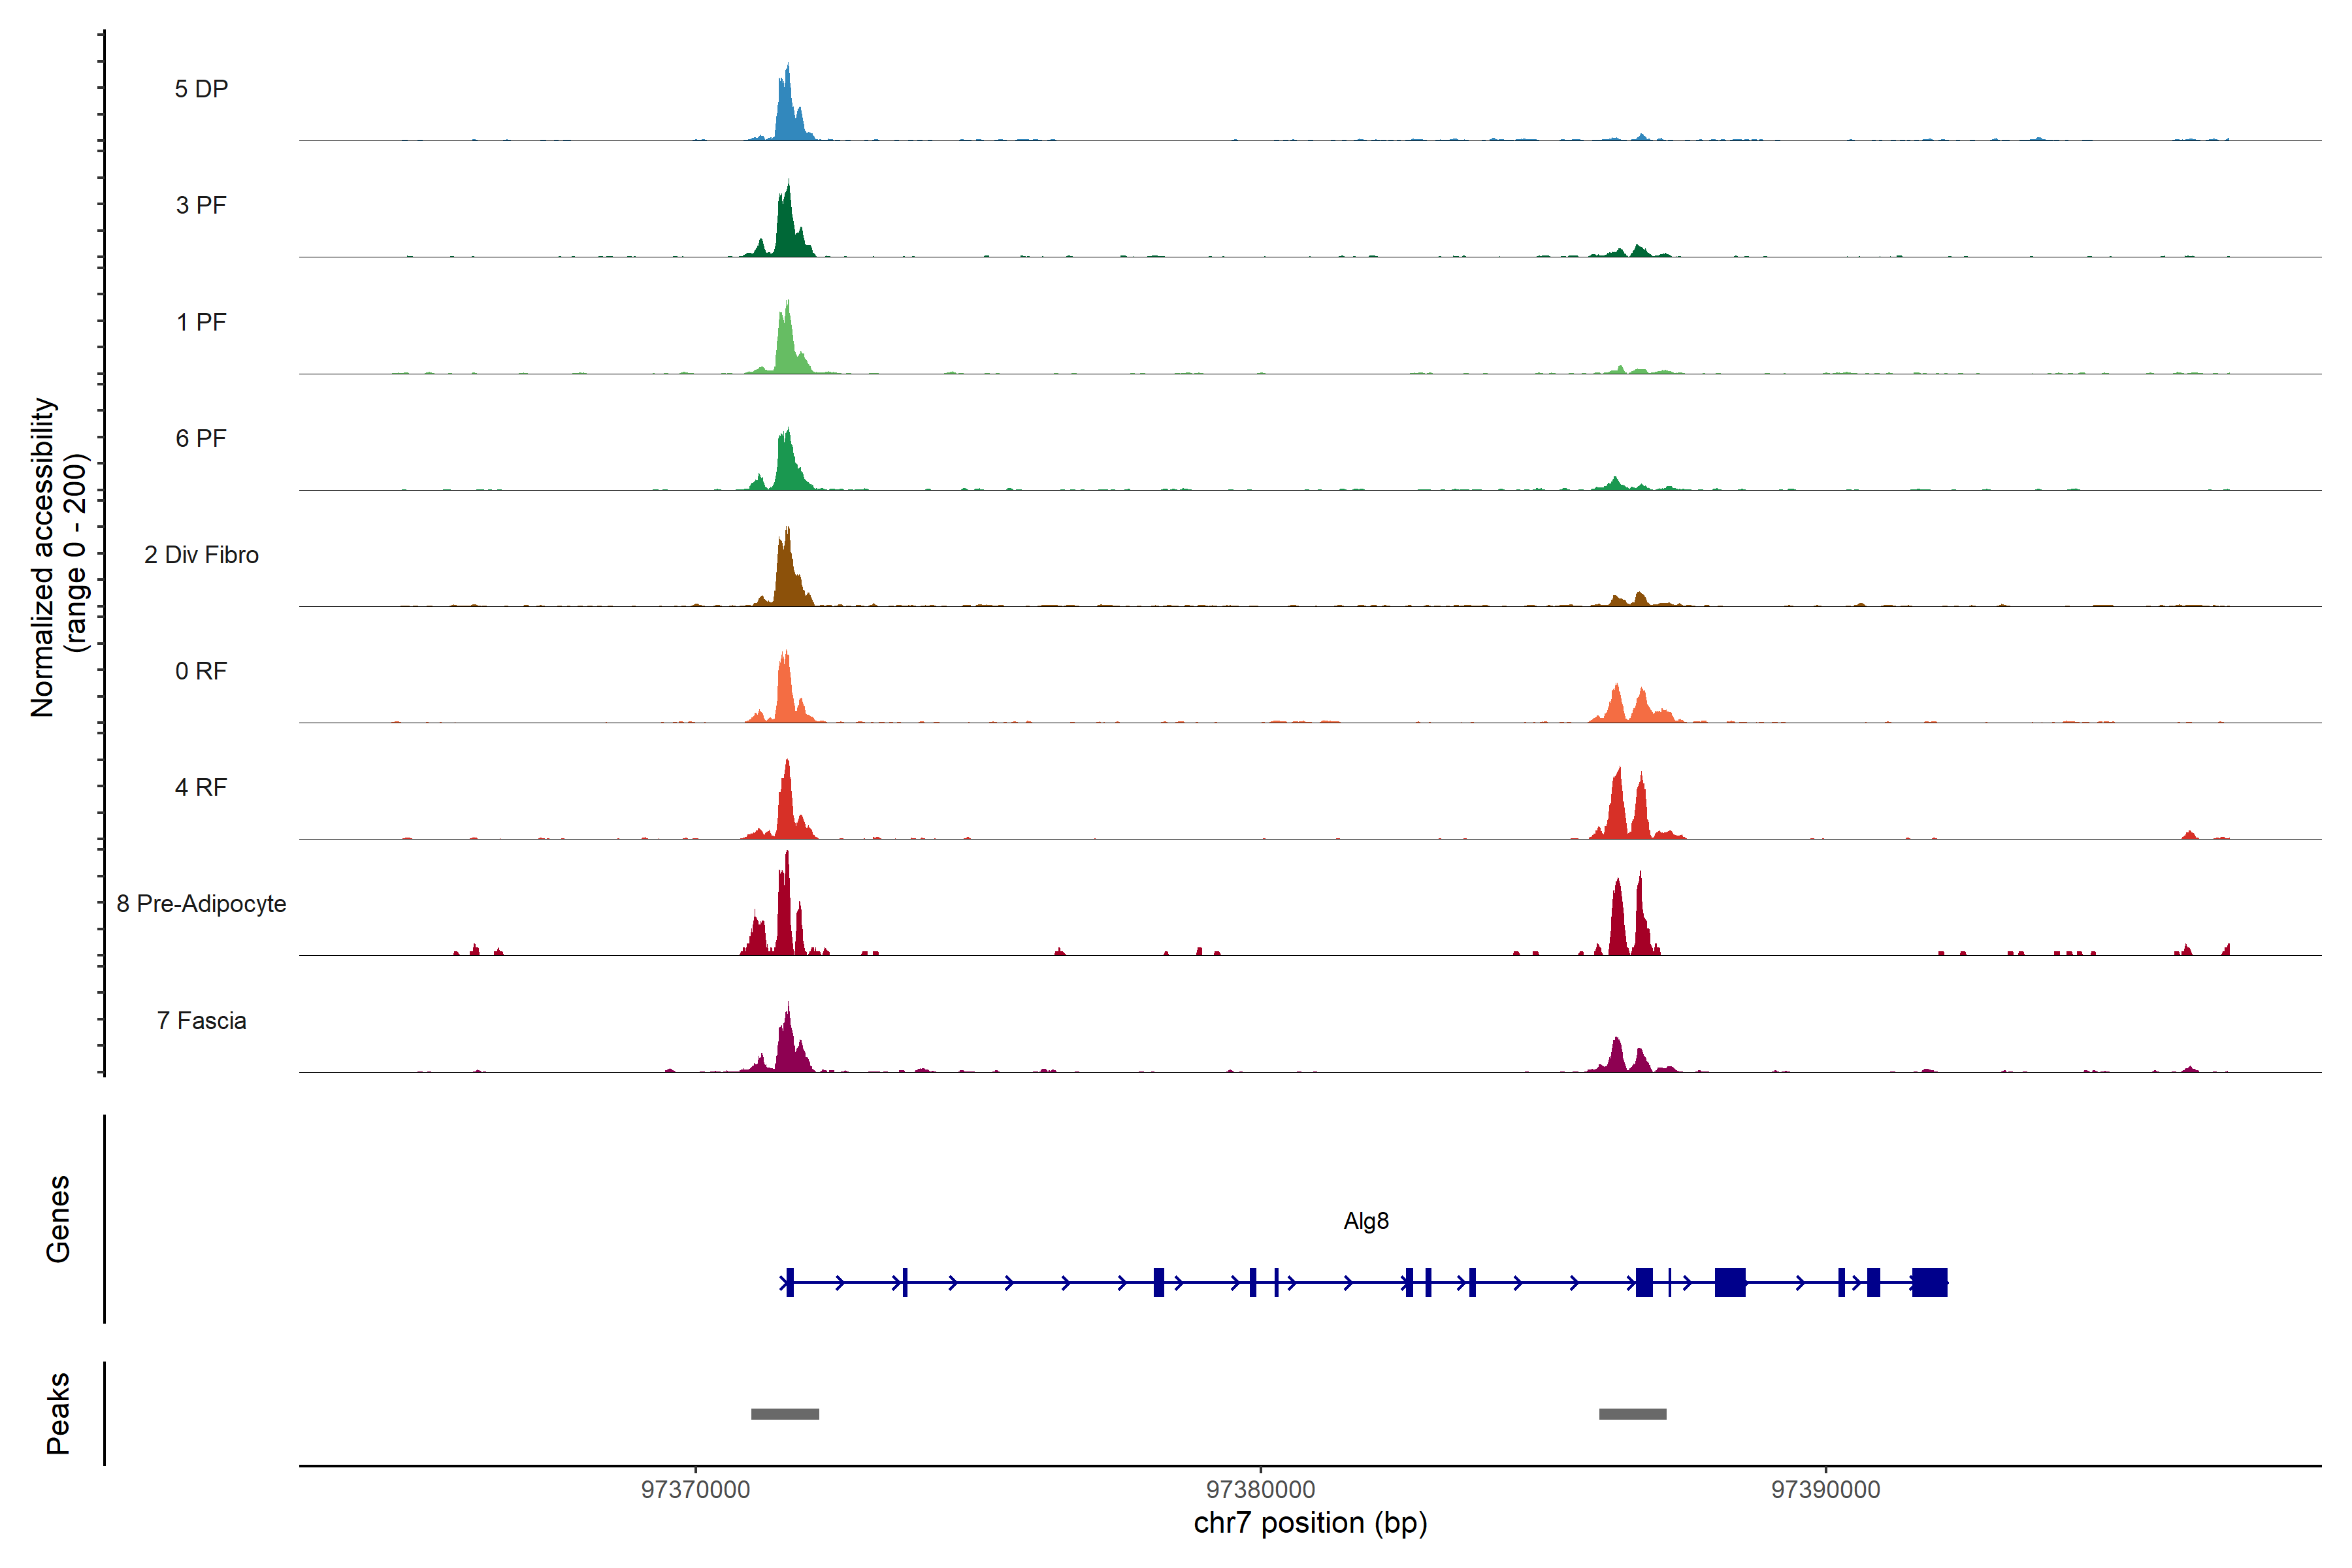Image resolution: width=2352 pixels, height=1568 pixels.
Task: Click the Alg8 gene name label
Action: click(x=1366, y=1221)
